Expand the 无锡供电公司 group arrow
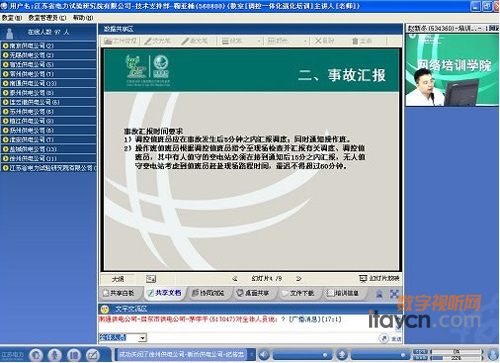500x363 pixels. click(x=5, y=55)
